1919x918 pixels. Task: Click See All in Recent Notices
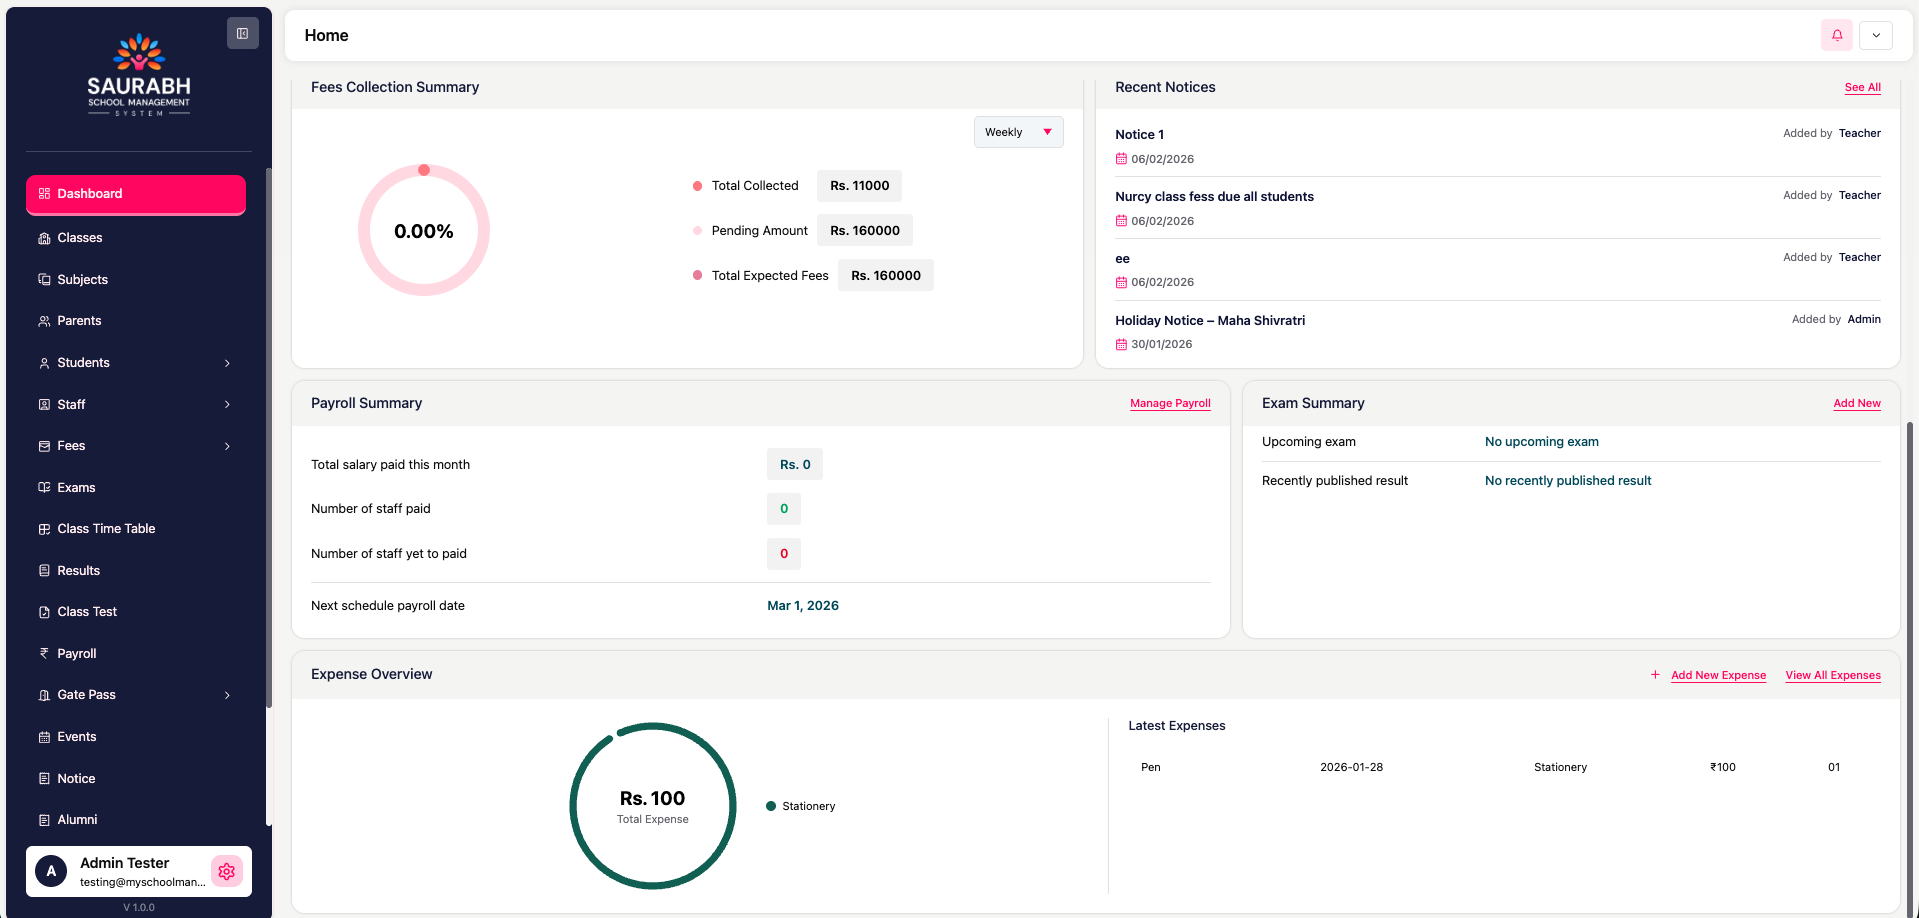pos(1862,88)
